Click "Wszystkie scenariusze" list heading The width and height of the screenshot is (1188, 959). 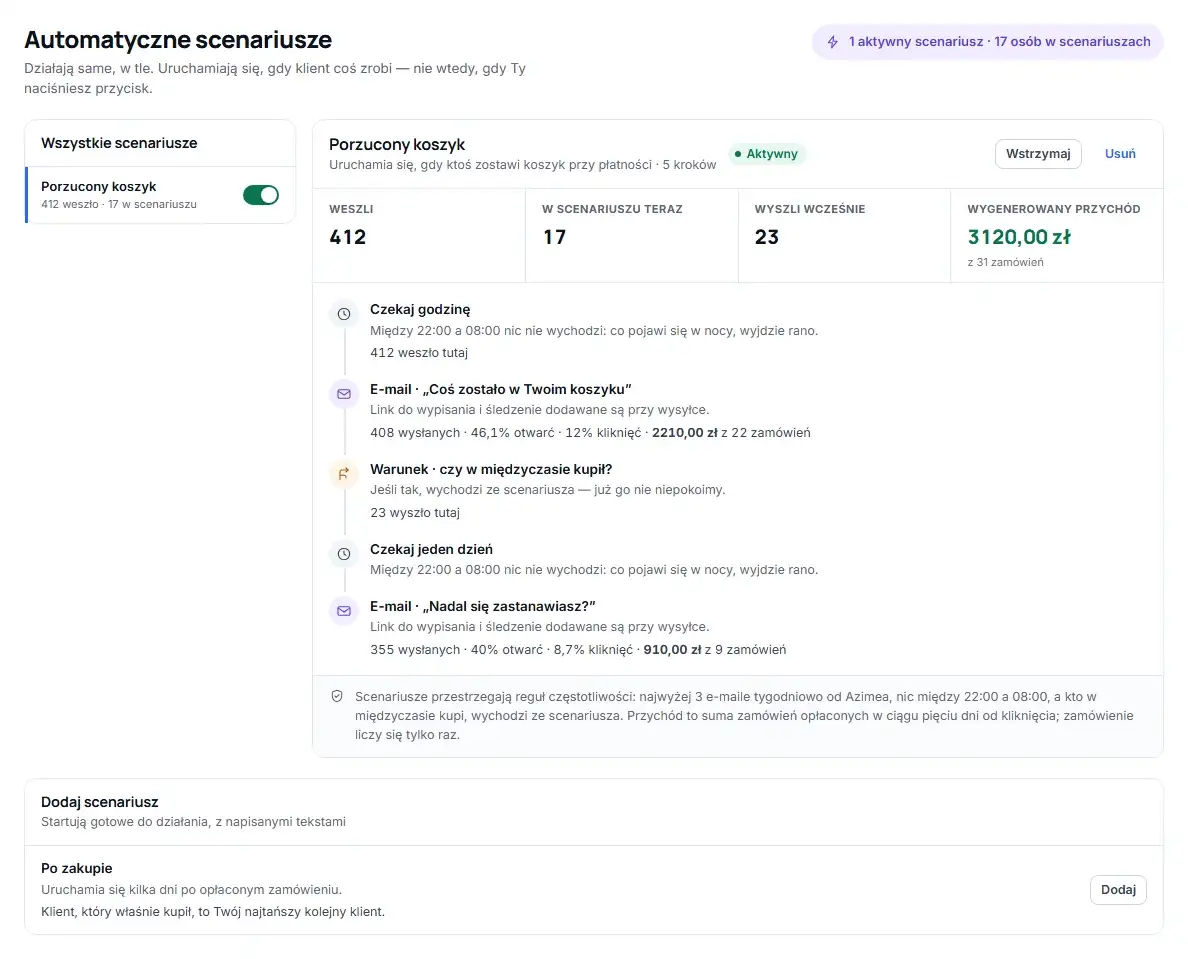119,143
